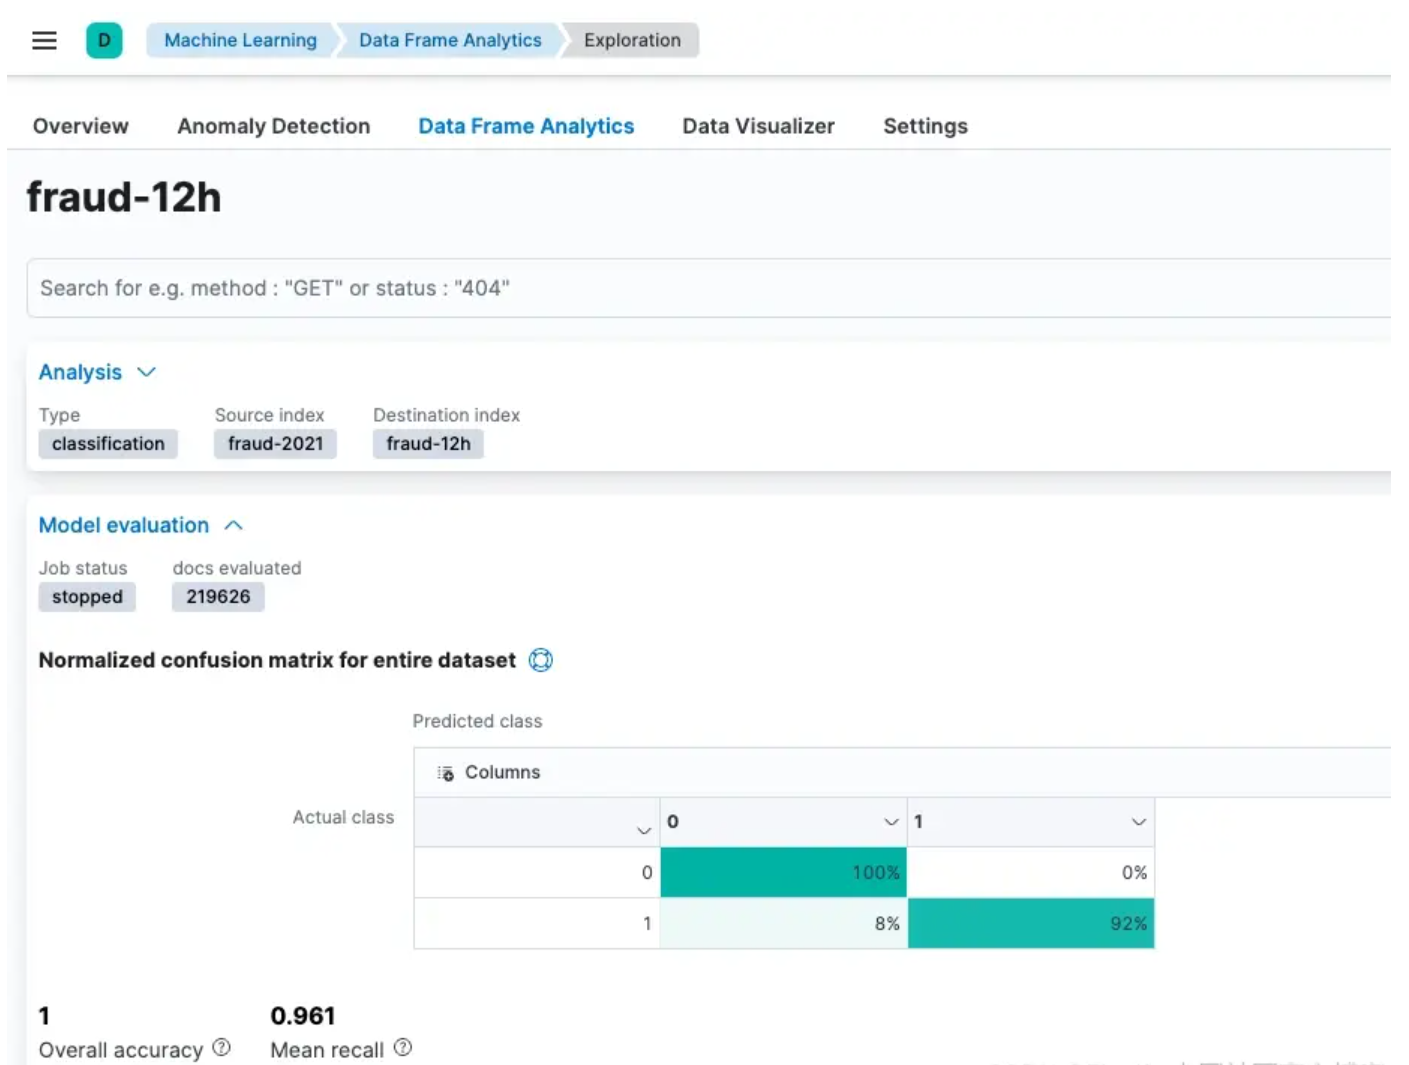The width and height of the screenshot is (1409, 1065).
Task: Open the Data Visualizer tab
Action: pos(759,126)
